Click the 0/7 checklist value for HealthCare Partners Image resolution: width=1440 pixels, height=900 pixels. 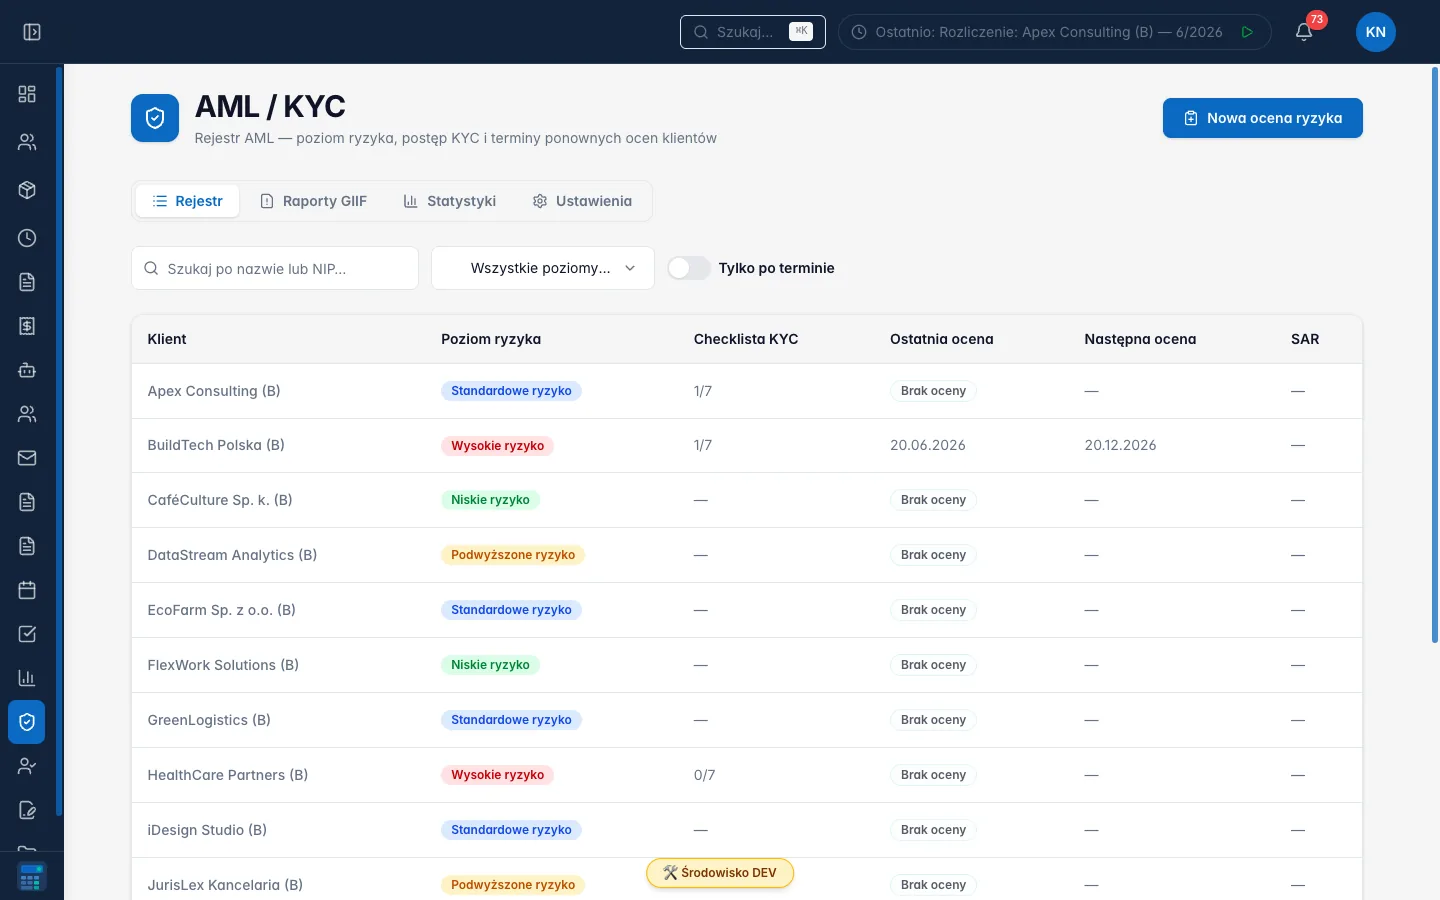(704, 775)
